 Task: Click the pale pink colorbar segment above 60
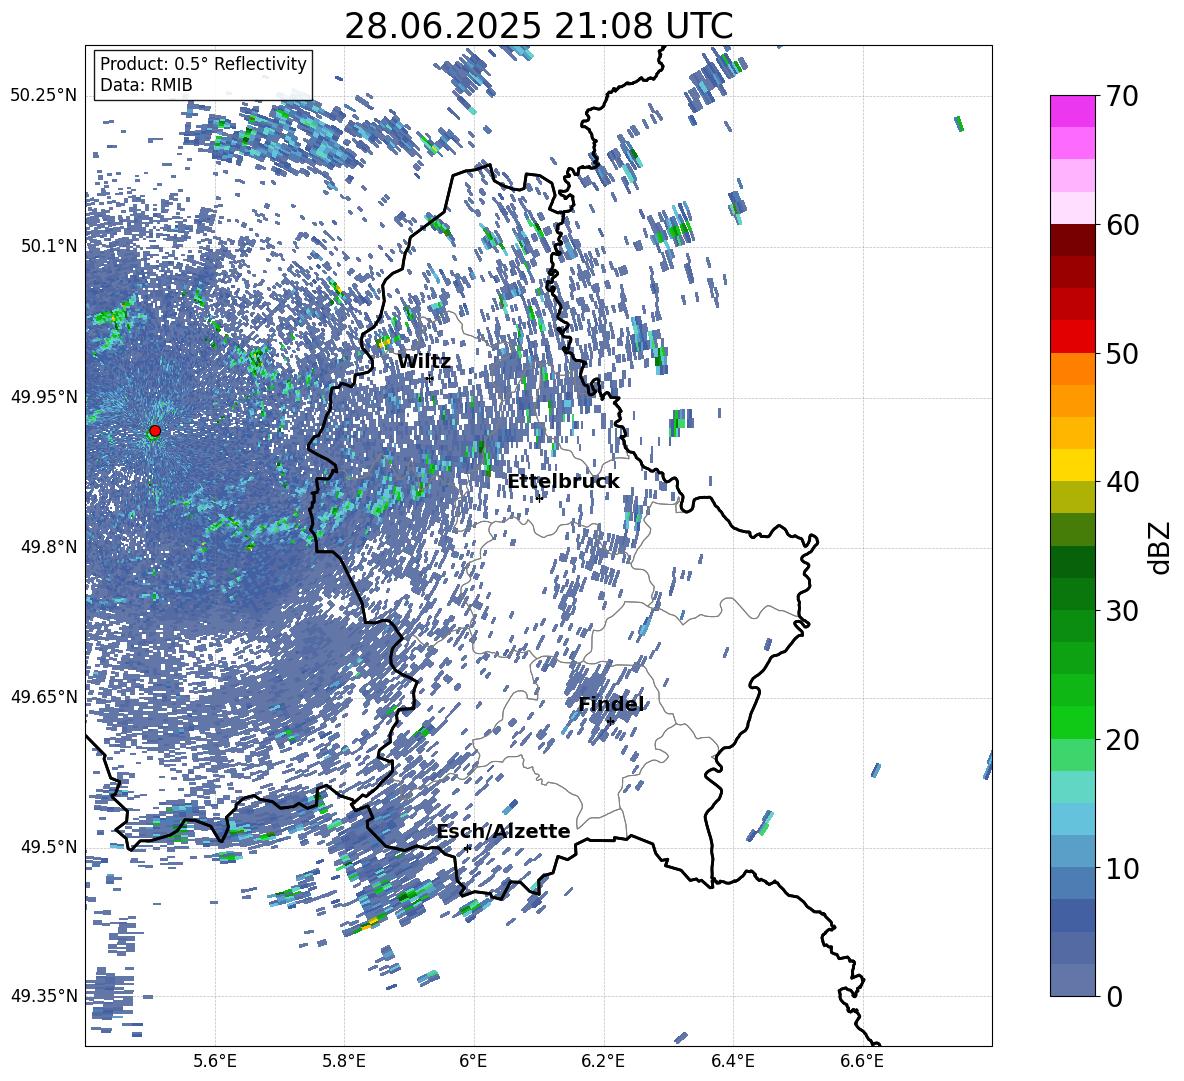pyautogui.click(x=1072, y=208)
